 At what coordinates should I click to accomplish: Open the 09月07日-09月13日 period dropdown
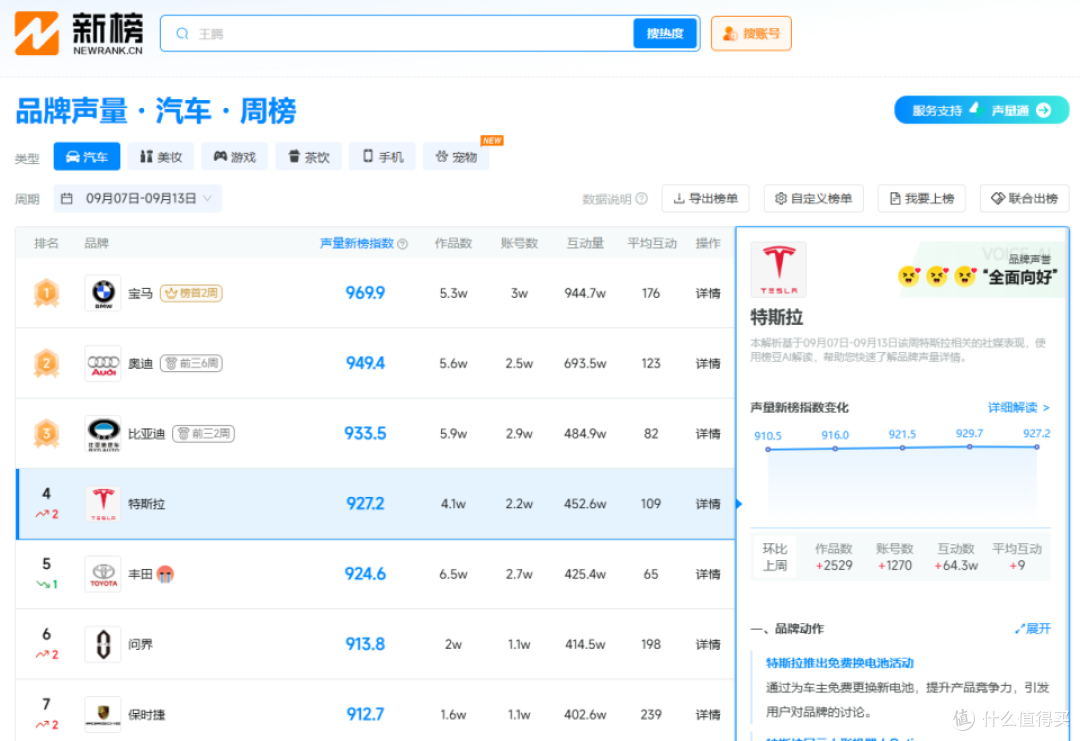pyautogui.click(x=138, y=198)
